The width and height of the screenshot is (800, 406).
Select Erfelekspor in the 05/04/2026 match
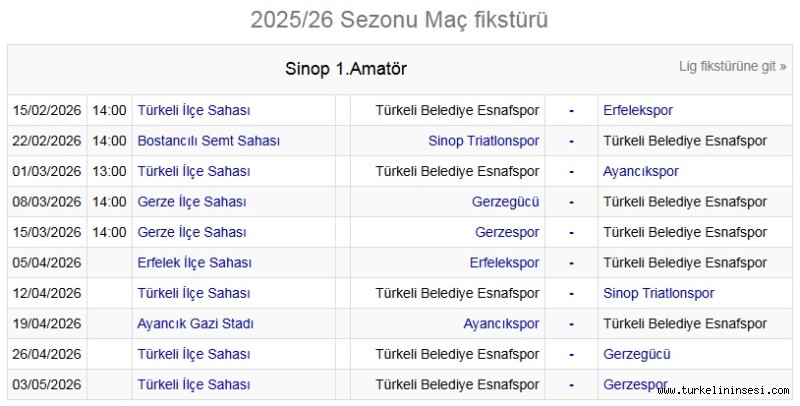(x=504, y=263)
